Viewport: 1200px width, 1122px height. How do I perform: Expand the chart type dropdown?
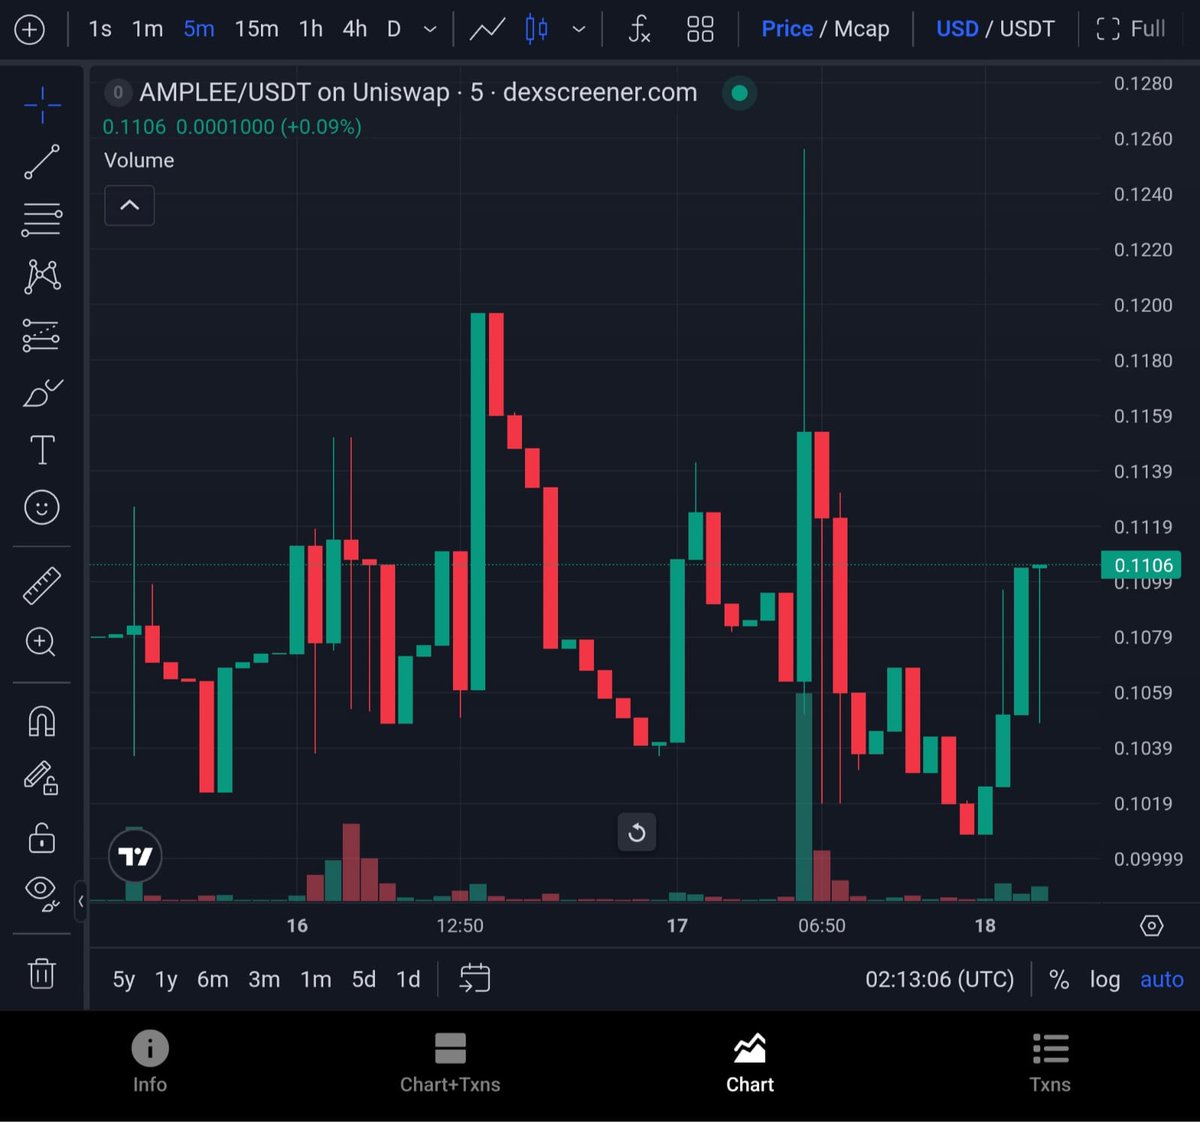(x=579, y=29)
